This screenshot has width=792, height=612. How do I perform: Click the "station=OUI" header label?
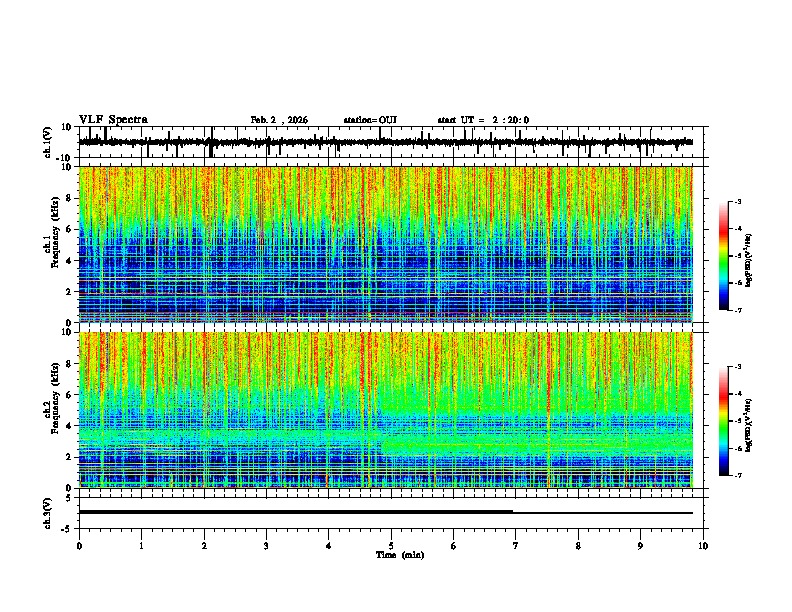point(370,120)
